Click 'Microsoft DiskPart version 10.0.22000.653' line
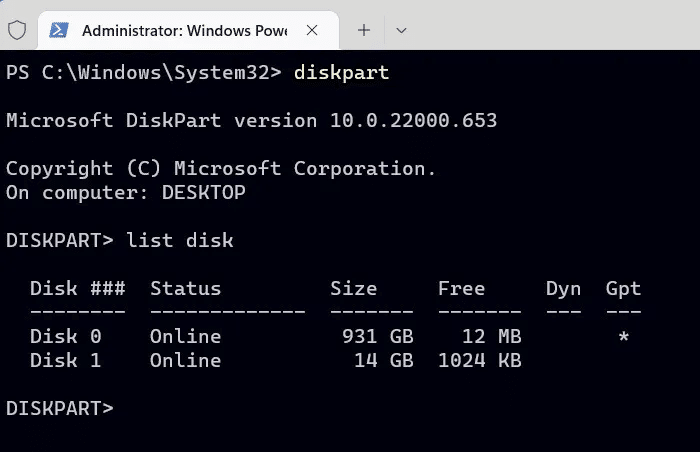The width and height of the screenshot is (700, 452). [251, 121]
